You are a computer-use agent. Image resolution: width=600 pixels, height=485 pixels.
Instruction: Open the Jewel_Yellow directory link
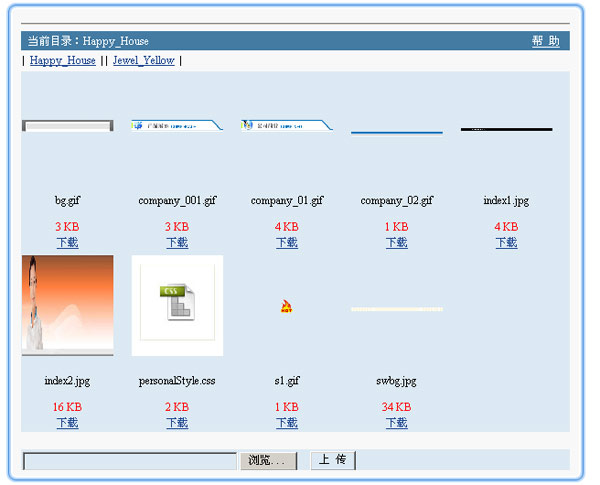[143, 60]
